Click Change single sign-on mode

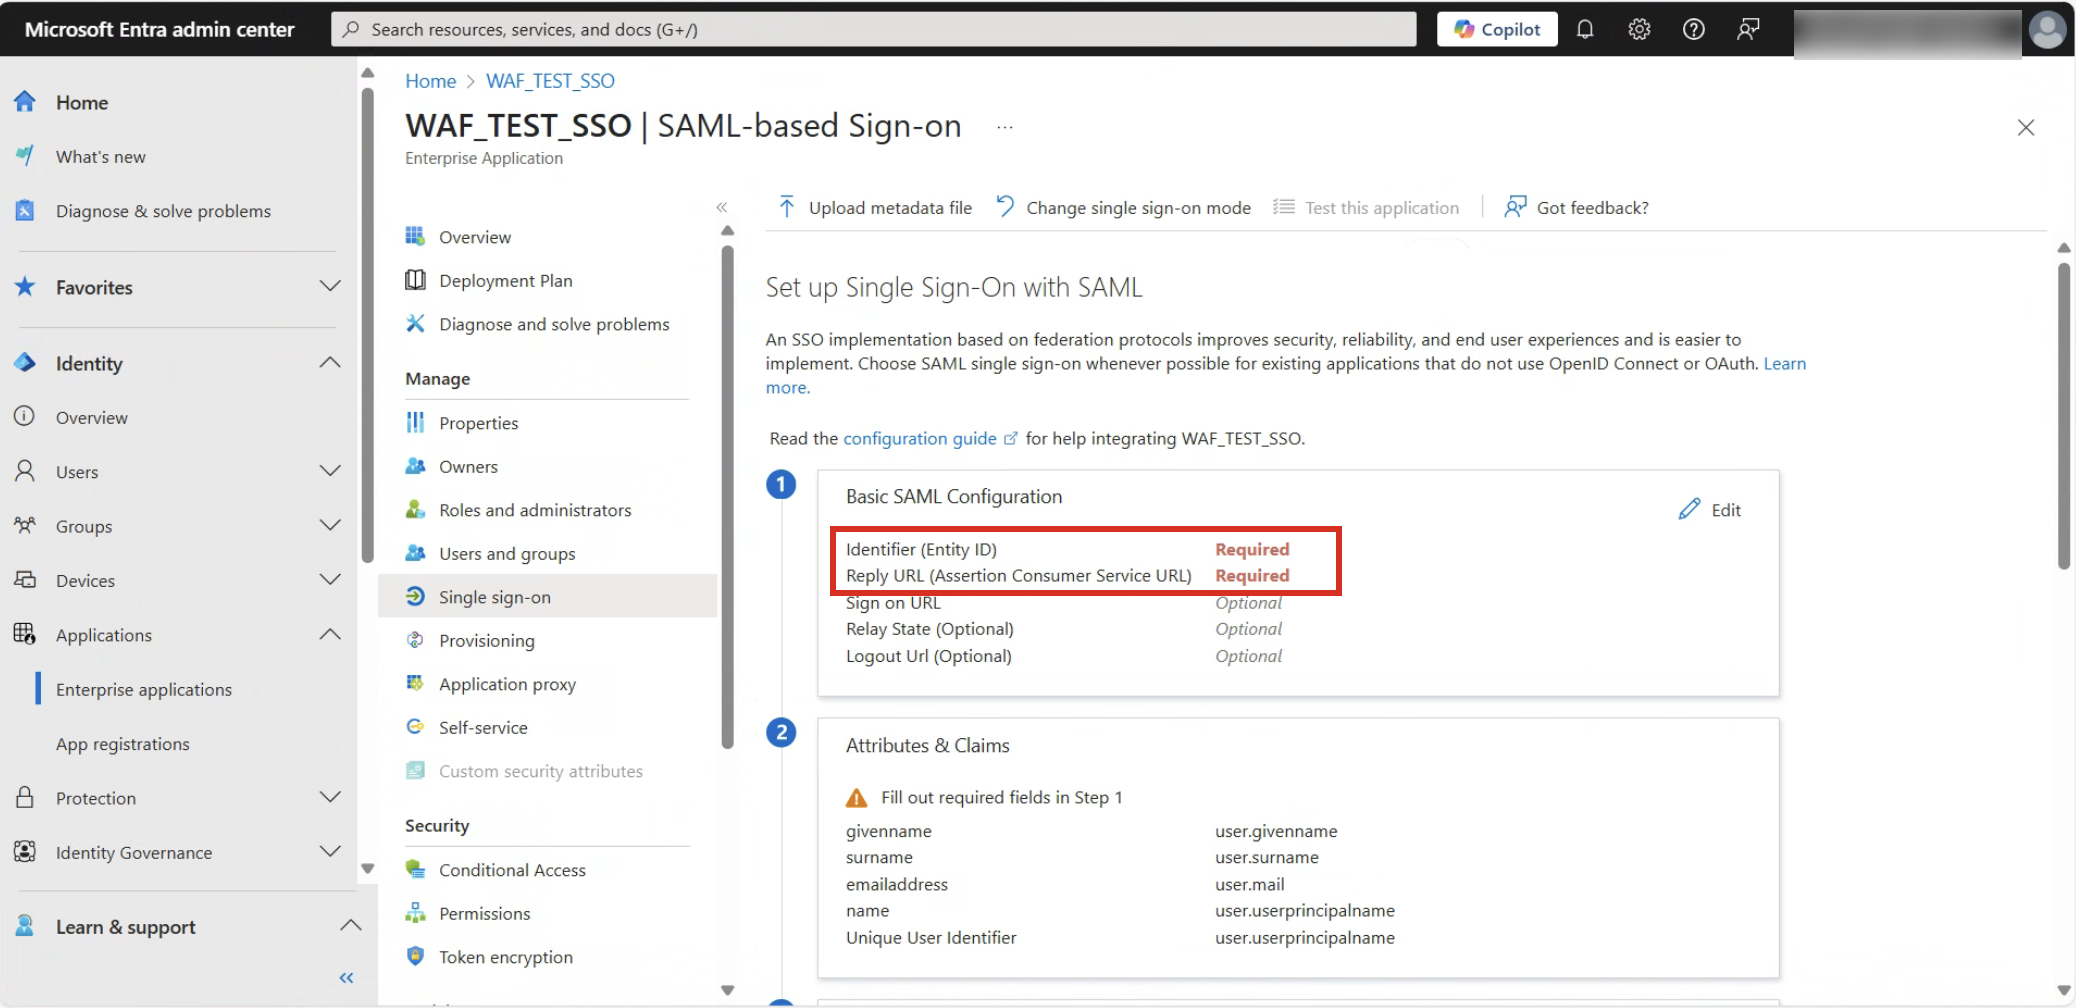tap(1123, 207)
